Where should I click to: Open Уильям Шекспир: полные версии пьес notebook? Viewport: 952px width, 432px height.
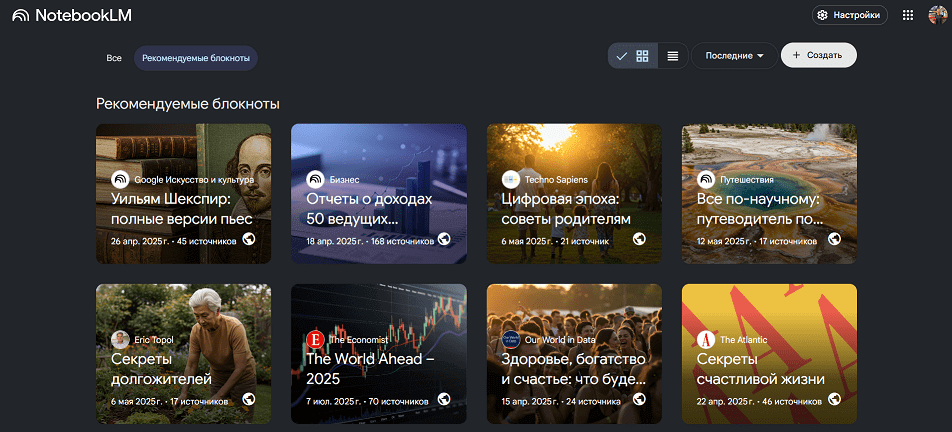coord(183,194)
